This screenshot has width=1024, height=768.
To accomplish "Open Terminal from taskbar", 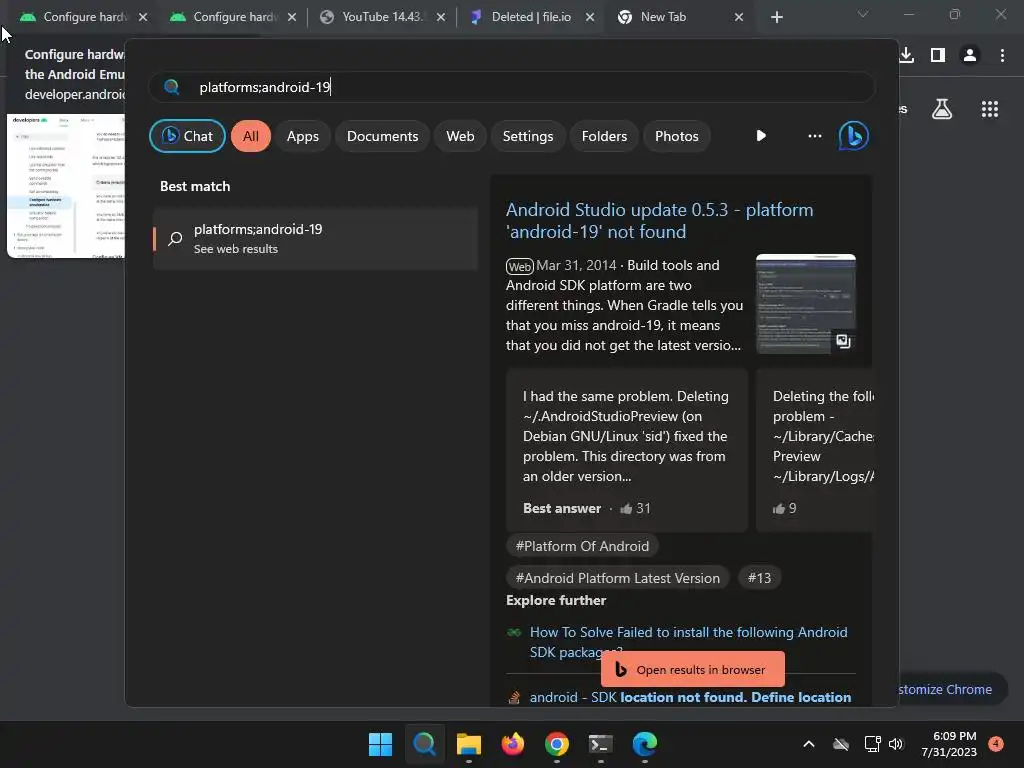I will click(x=600, y=744).
